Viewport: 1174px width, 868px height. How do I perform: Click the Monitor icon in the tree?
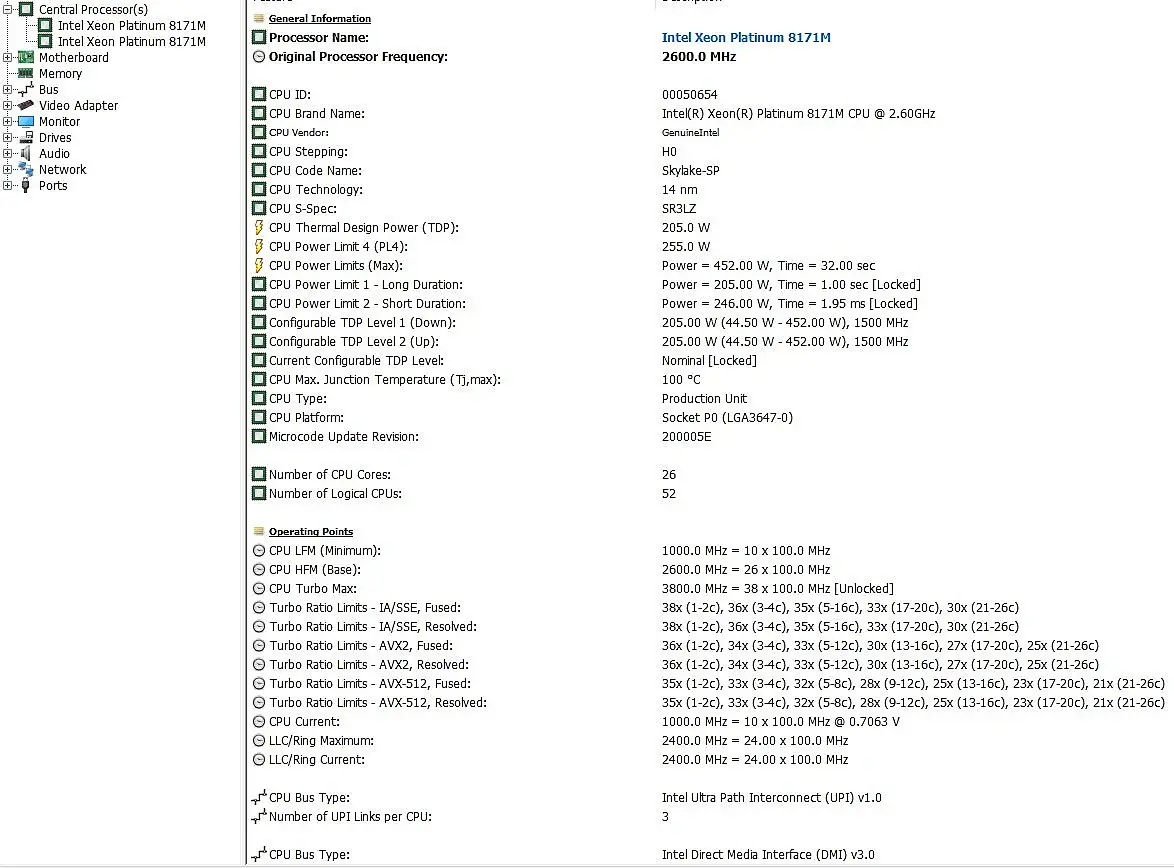(x=25, y=121)
